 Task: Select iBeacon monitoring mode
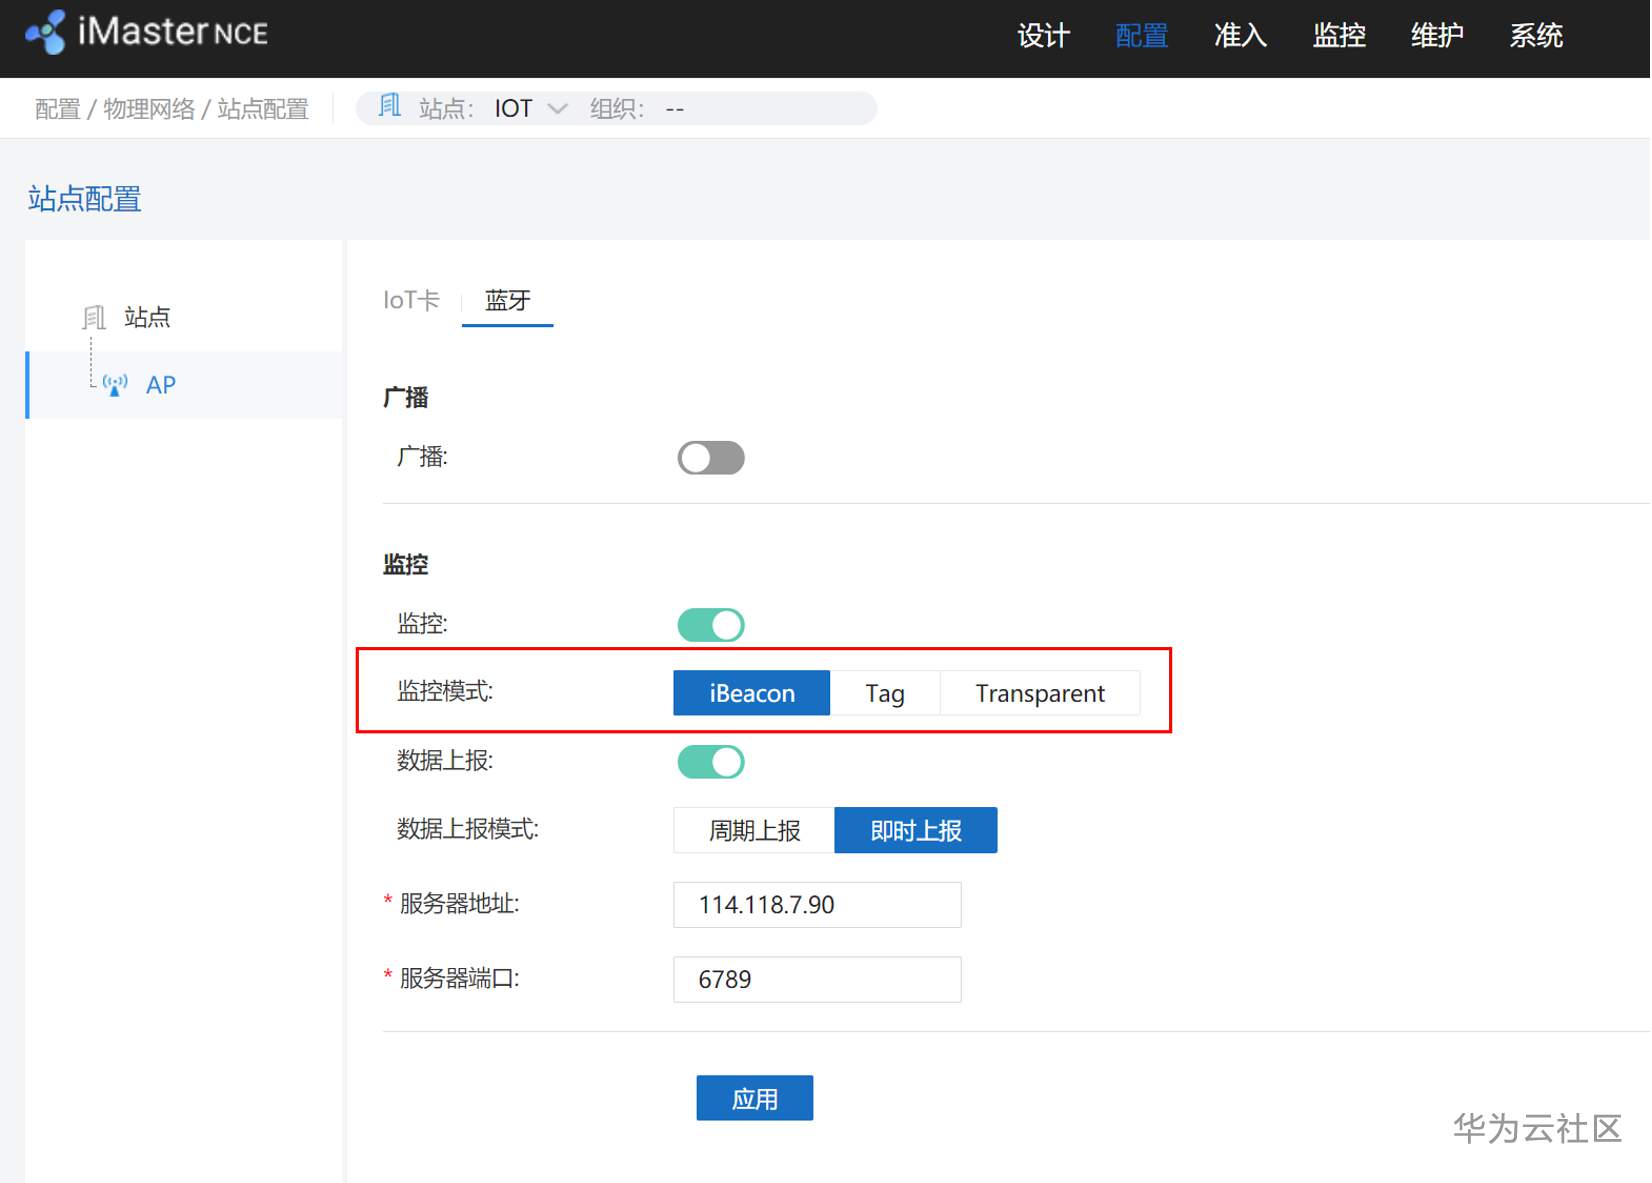752,693
